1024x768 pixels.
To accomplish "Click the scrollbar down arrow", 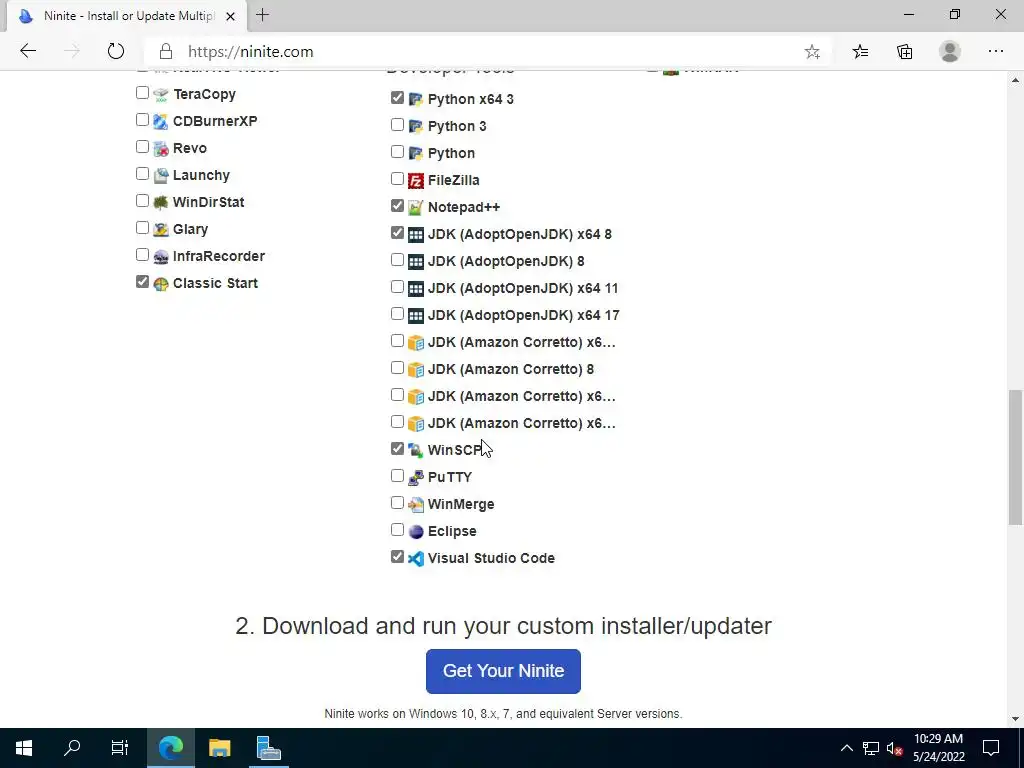I will [1015, 720].
